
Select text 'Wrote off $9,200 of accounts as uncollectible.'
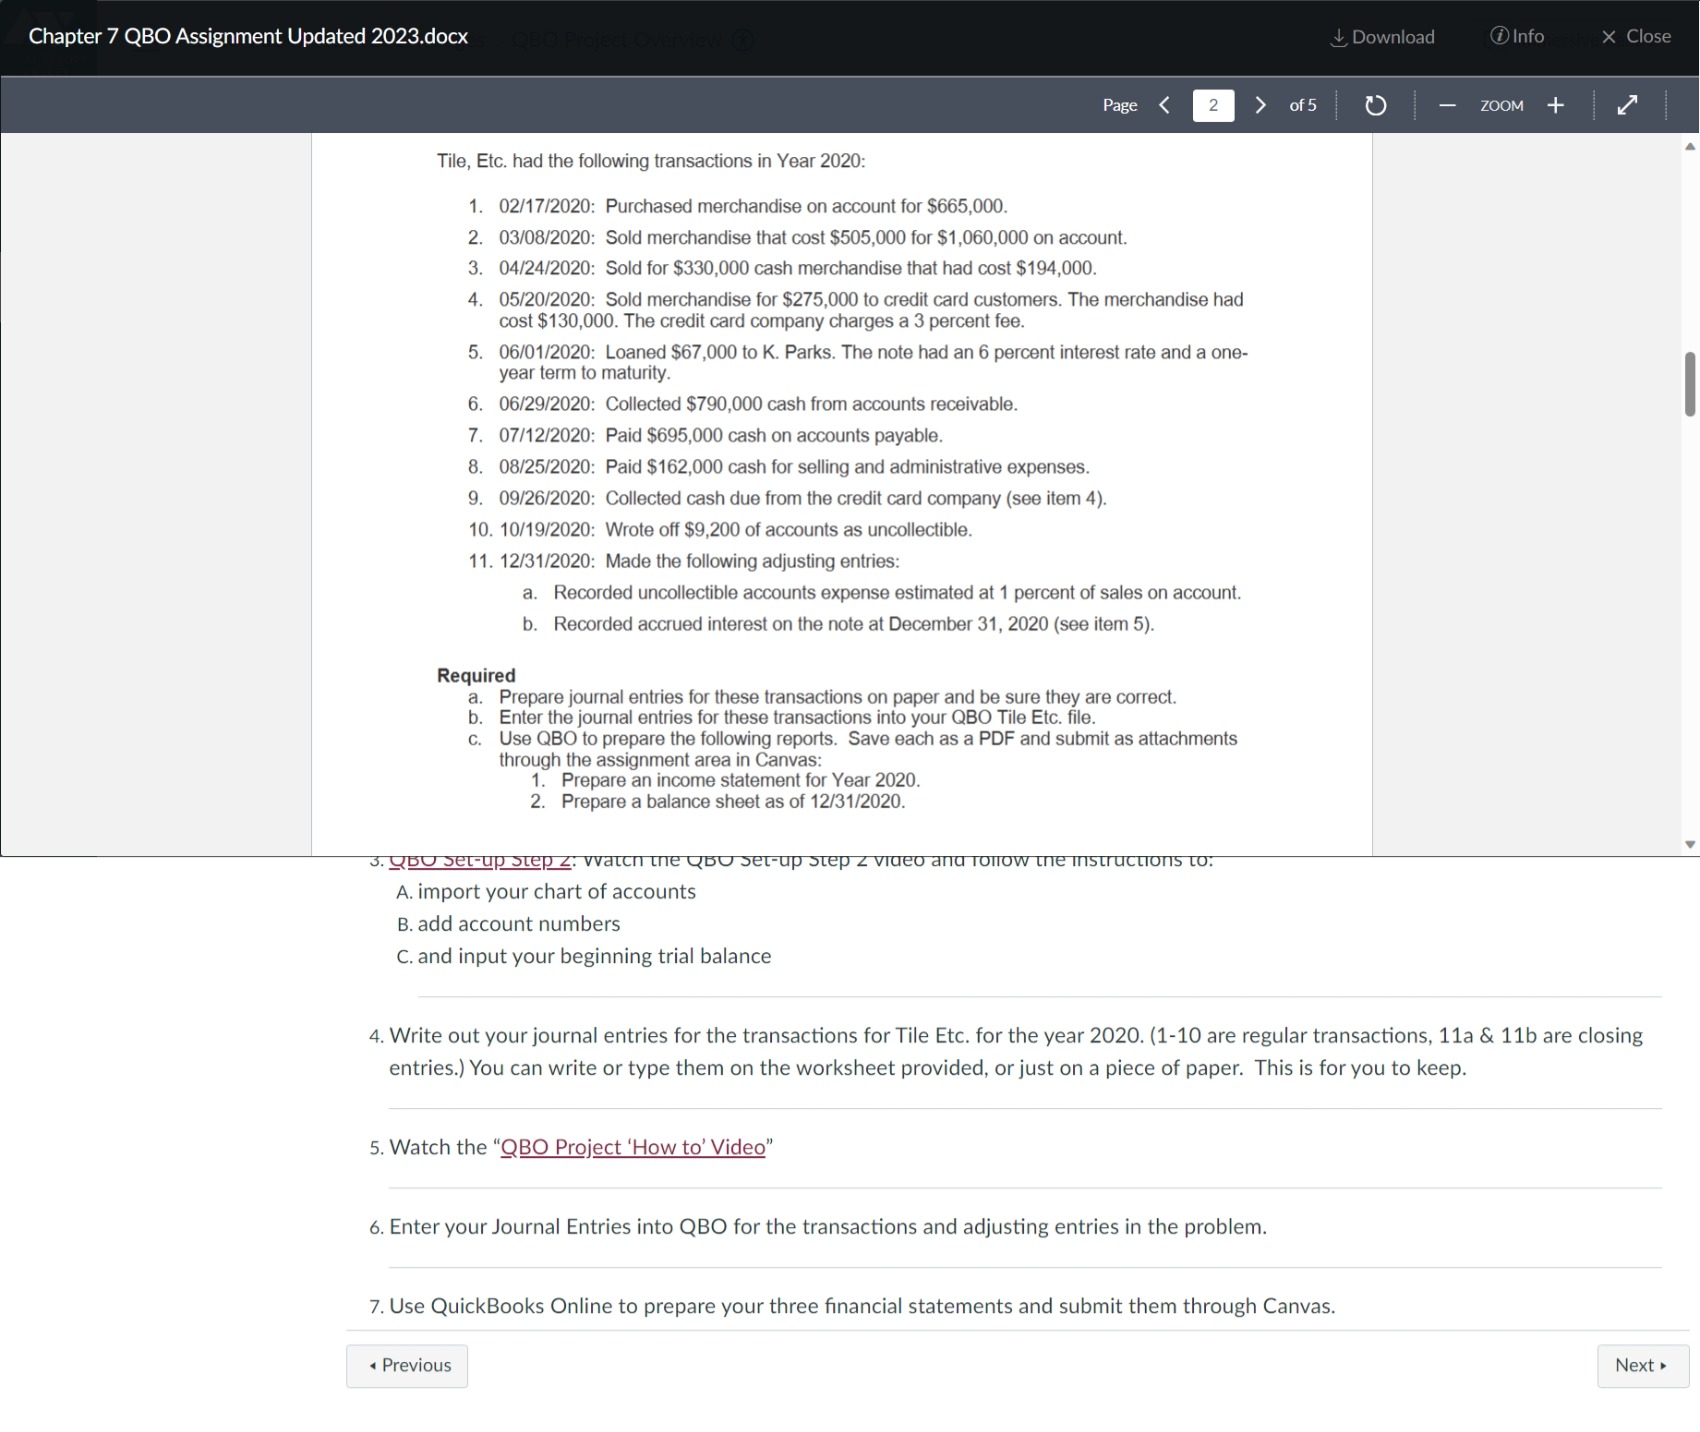pos(788,530)
